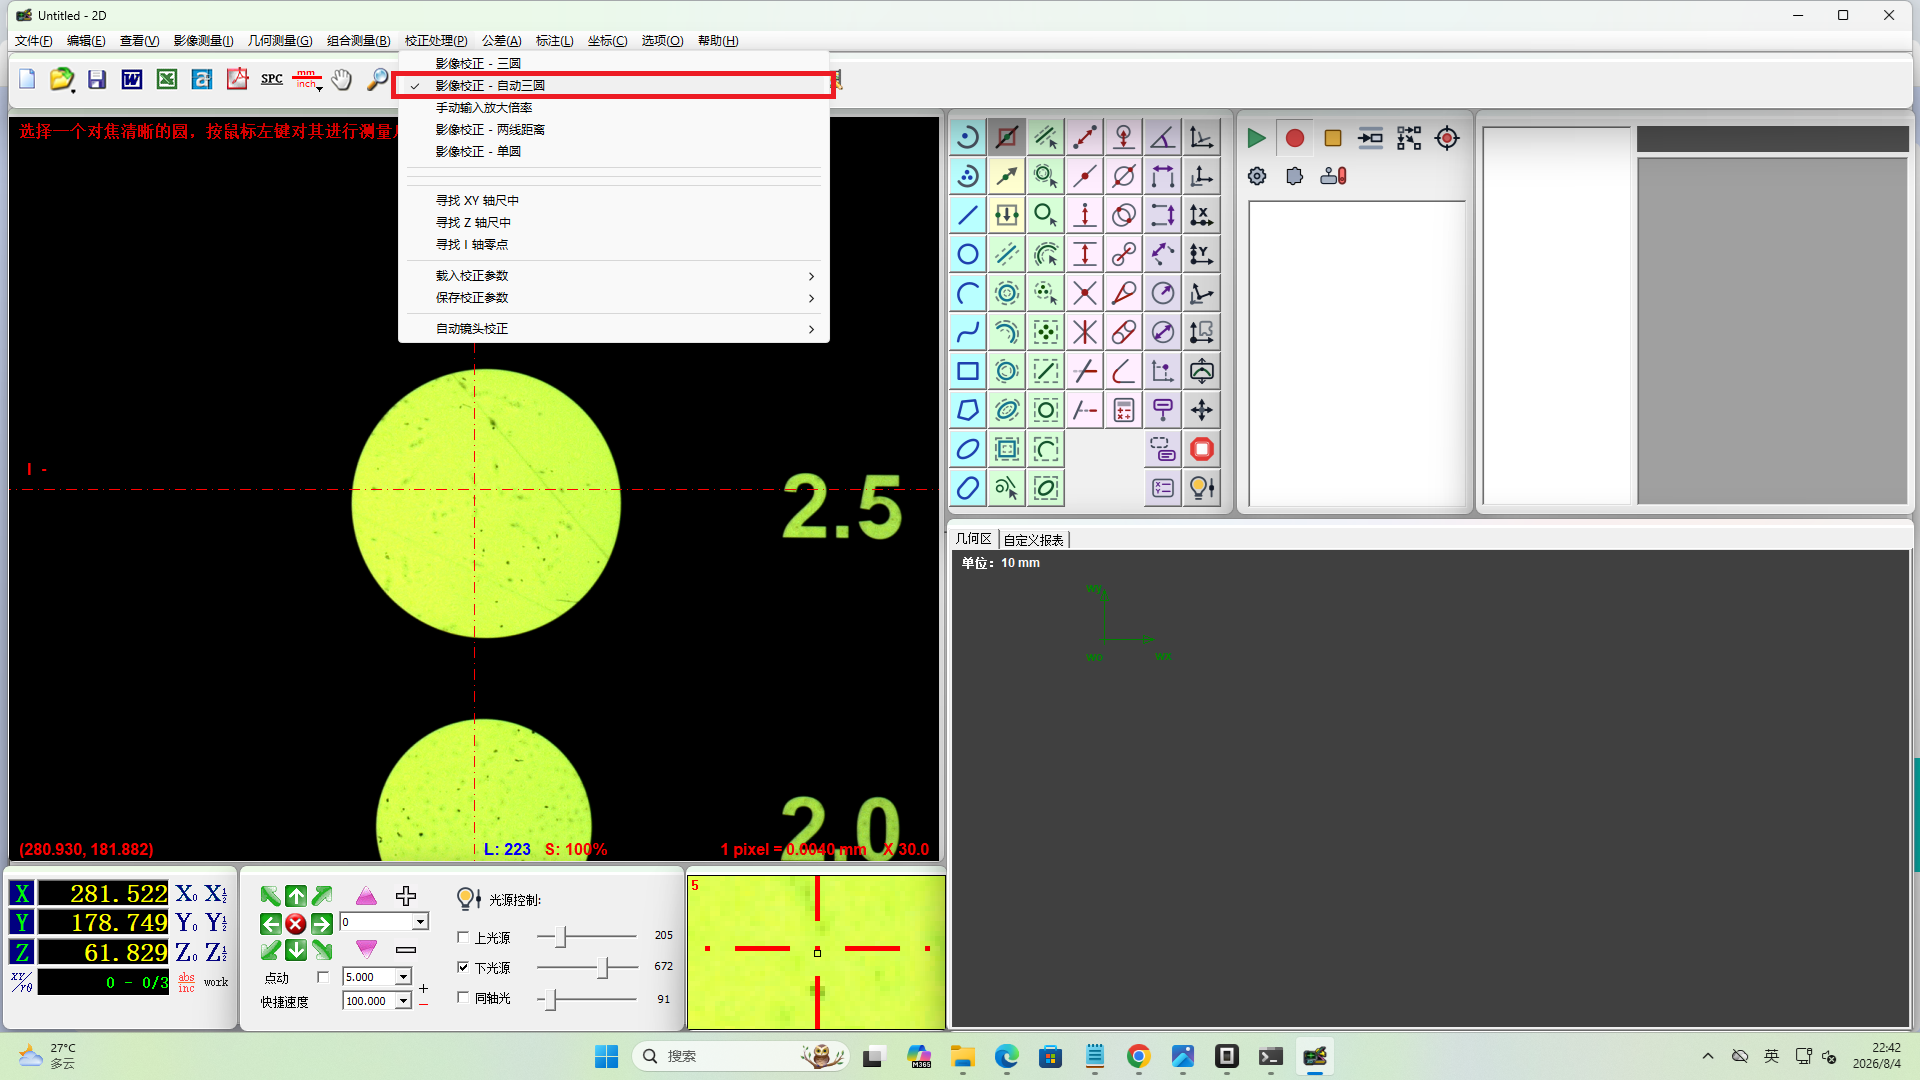Adjust the 下光源 brightness slider
Screen dimensions: 1920x1080
click(x=603, y=967)
